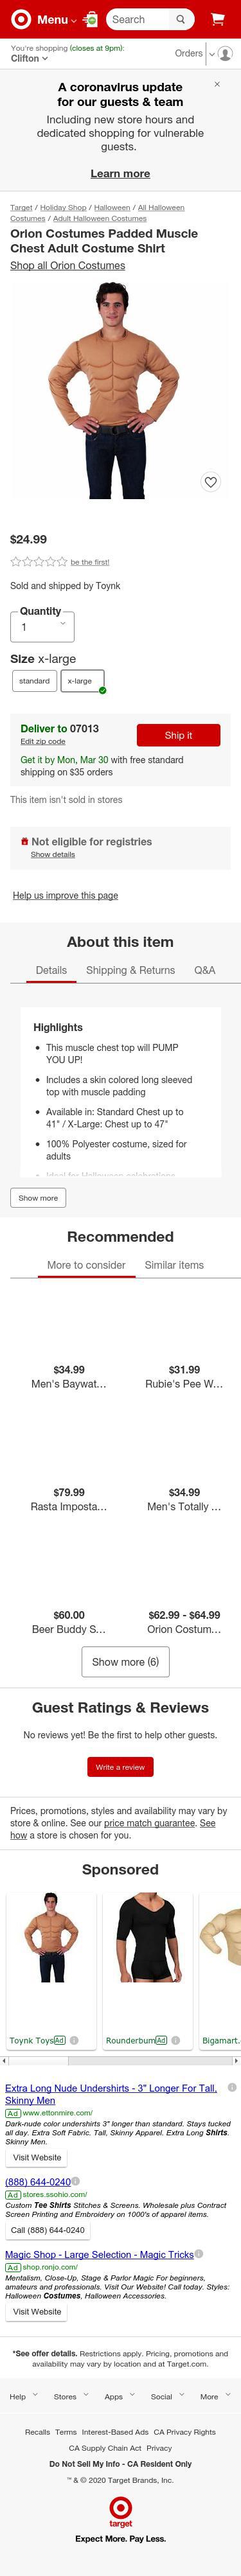
Task: Click the red Ship it button
Action: (178, 735)
